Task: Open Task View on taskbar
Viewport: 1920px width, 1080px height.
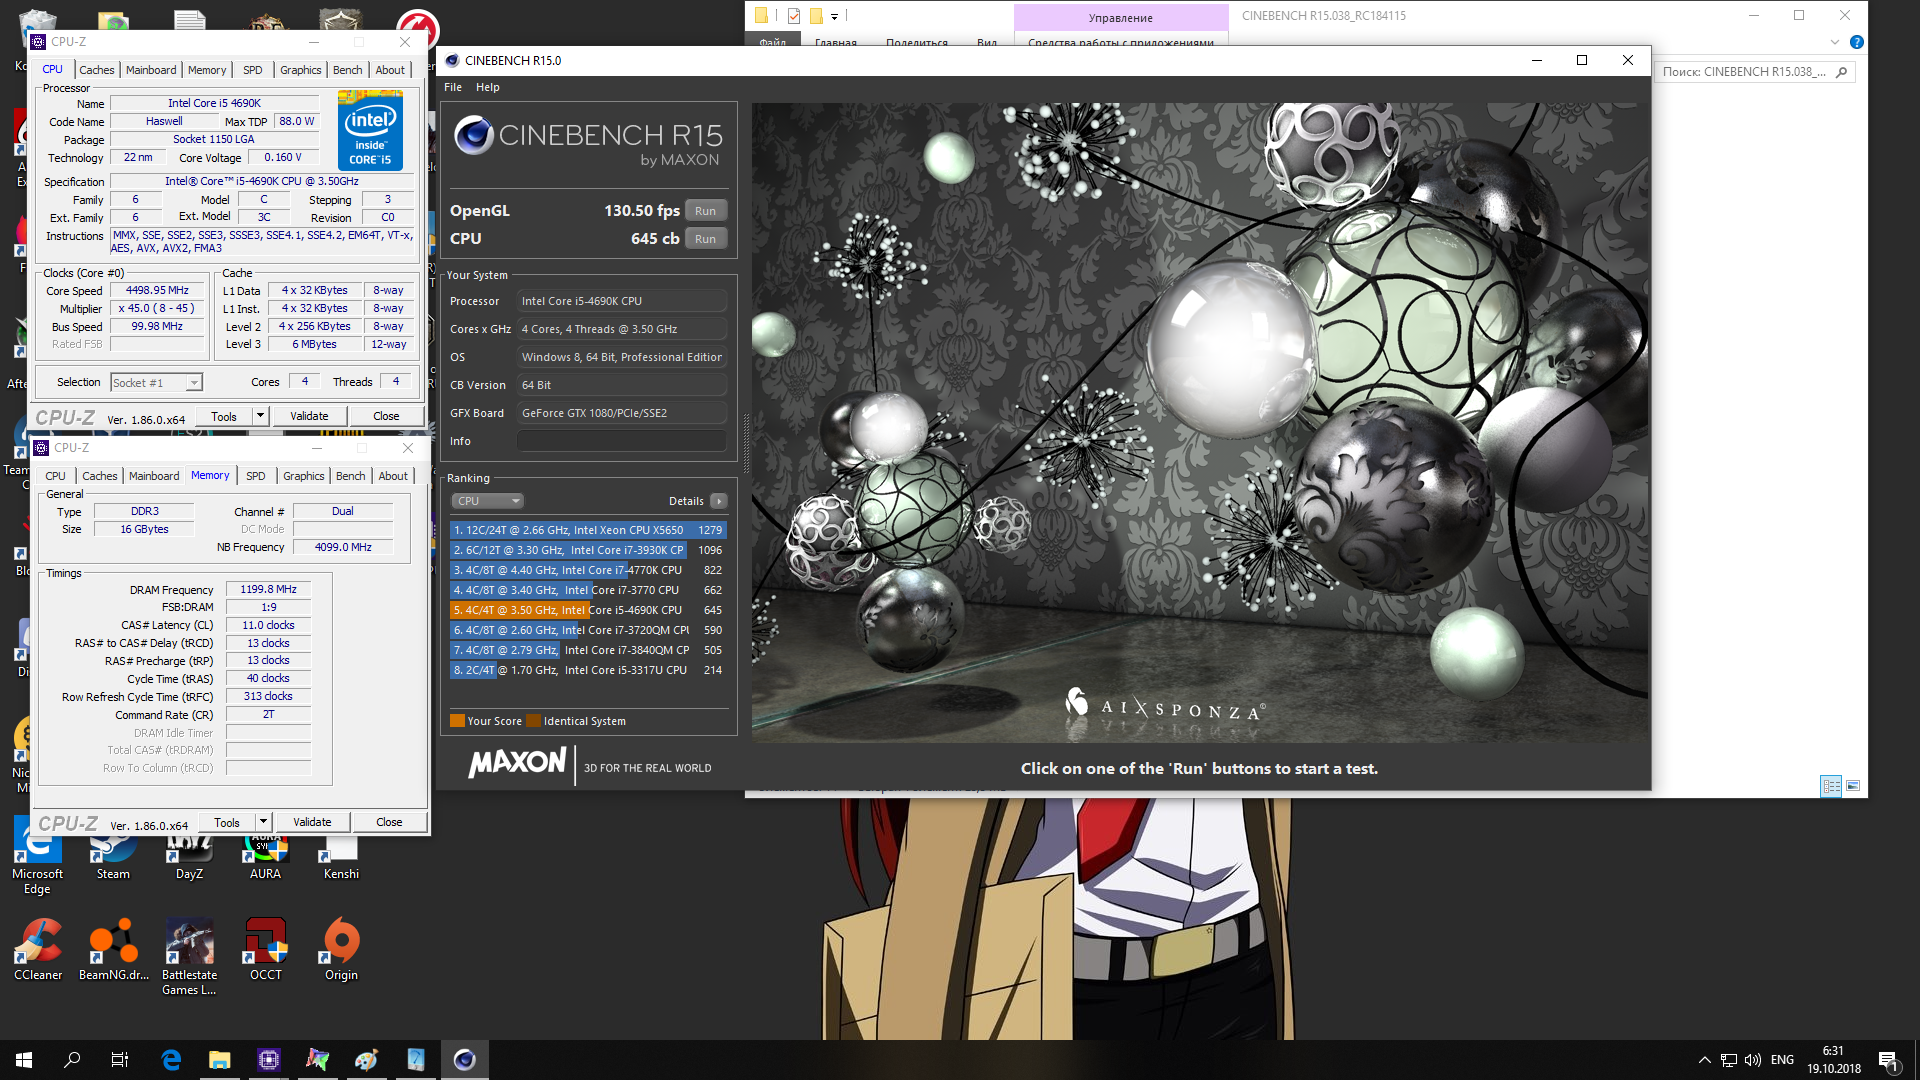Action: pos(120,1060)
